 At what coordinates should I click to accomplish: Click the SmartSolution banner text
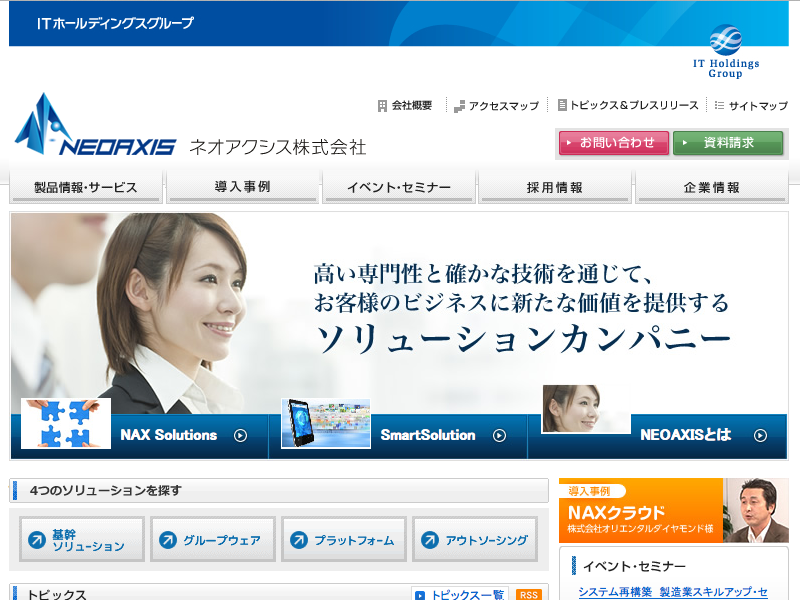428,435
